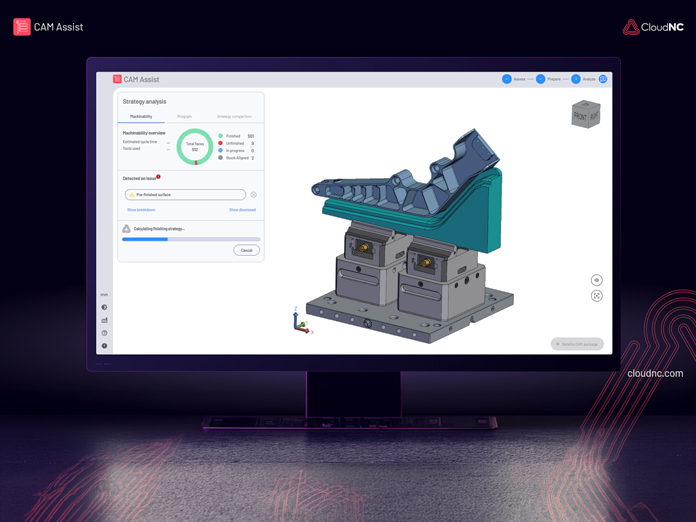Click the Estimated cycle time label
Viewport: 696px width, 522px height.
tap(140, 142)
